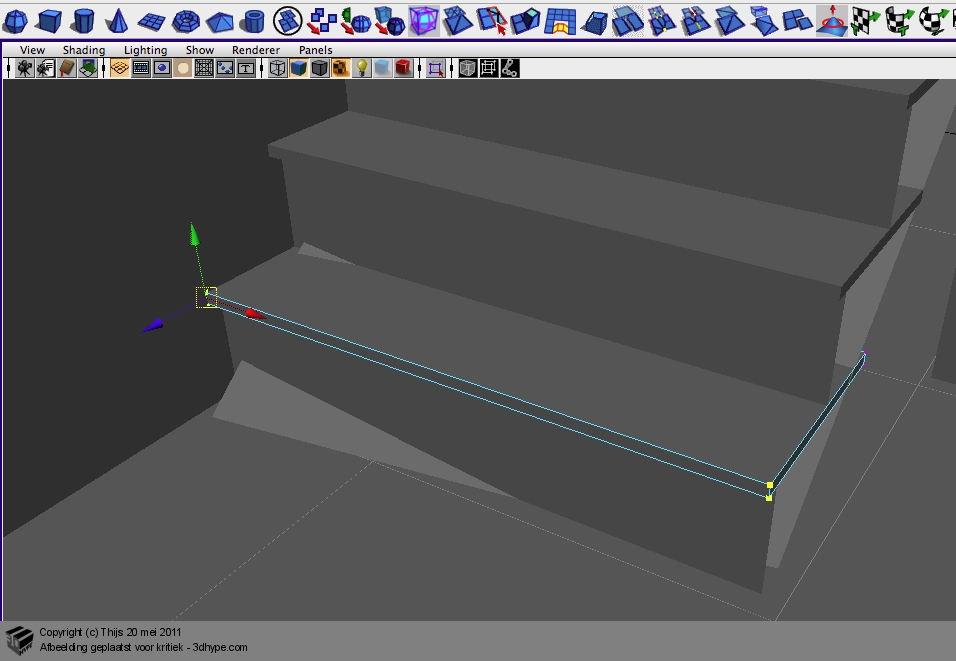Screen dimensions: 956x661
Task: Toggle the Gate Mask beige disc icon
Action: (x=182, y=68)
